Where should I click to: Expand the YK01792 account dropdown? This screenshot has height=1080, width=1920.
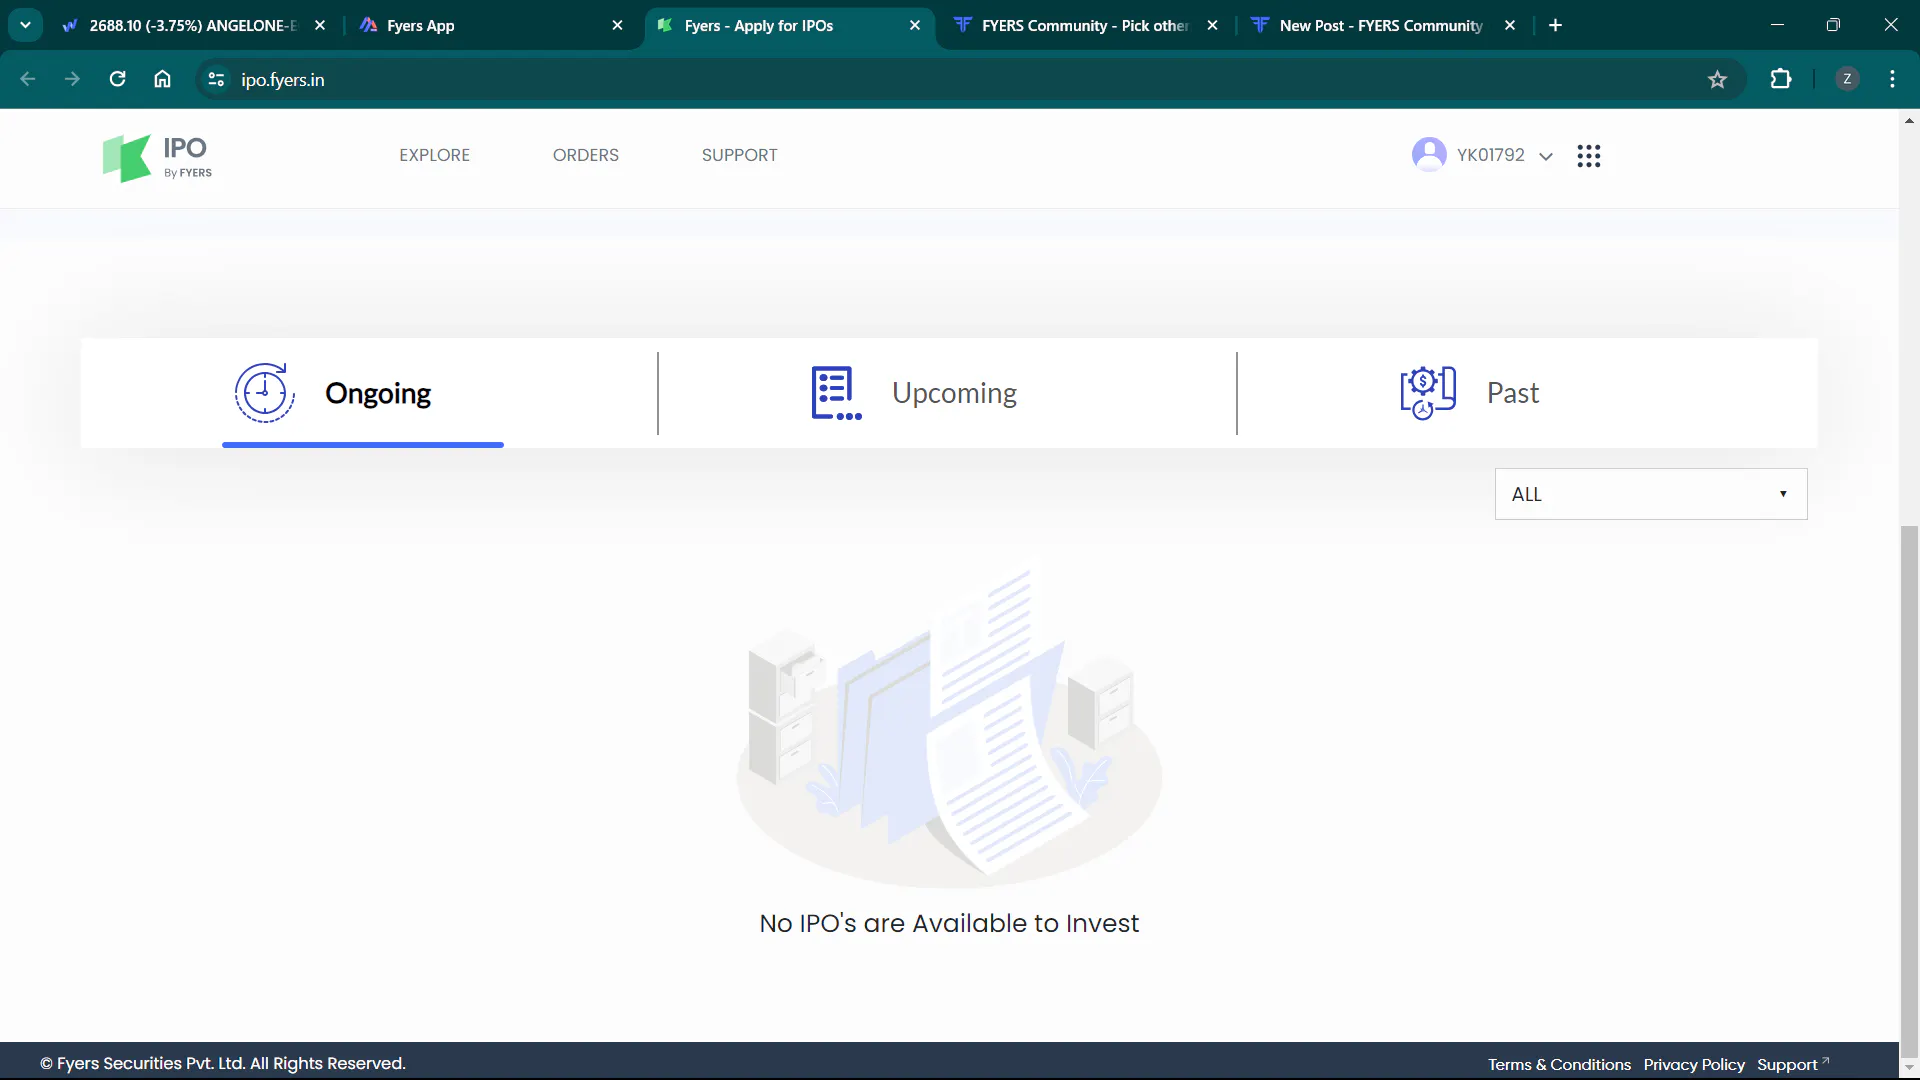pos(1545,156)
